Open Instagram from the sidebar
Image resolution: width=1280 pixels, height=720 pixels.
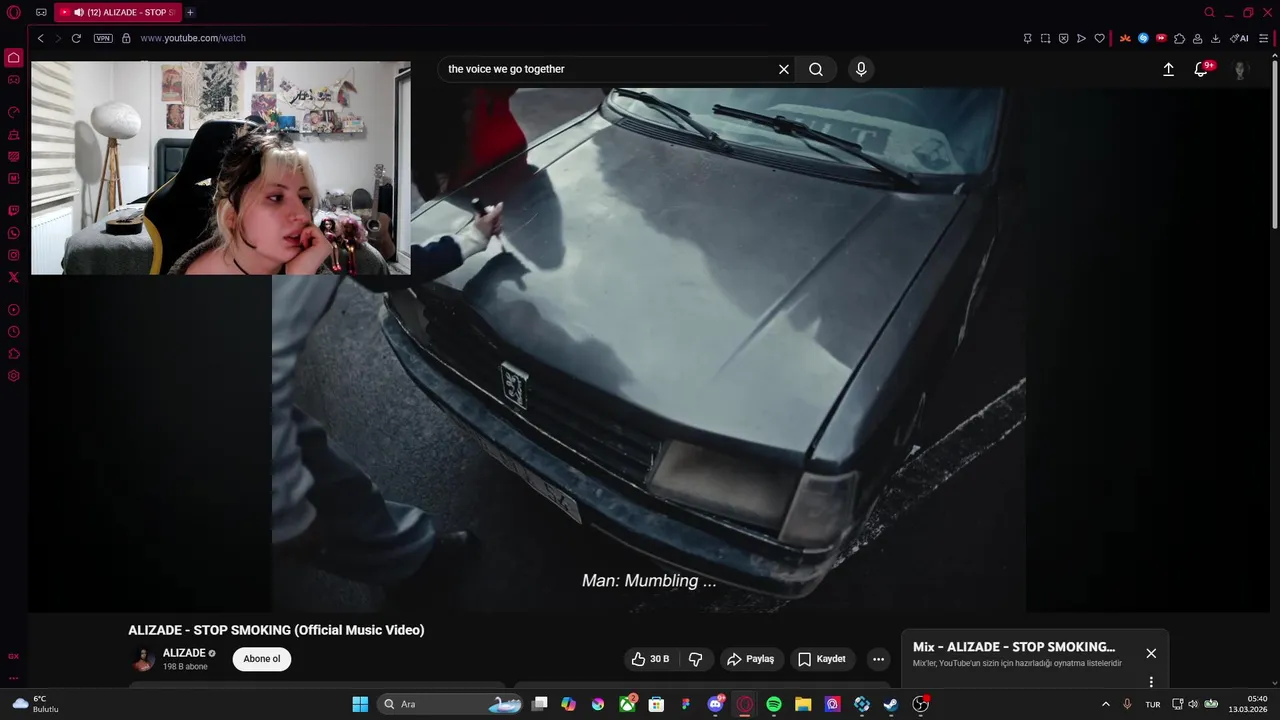click(x=14, y=255)
